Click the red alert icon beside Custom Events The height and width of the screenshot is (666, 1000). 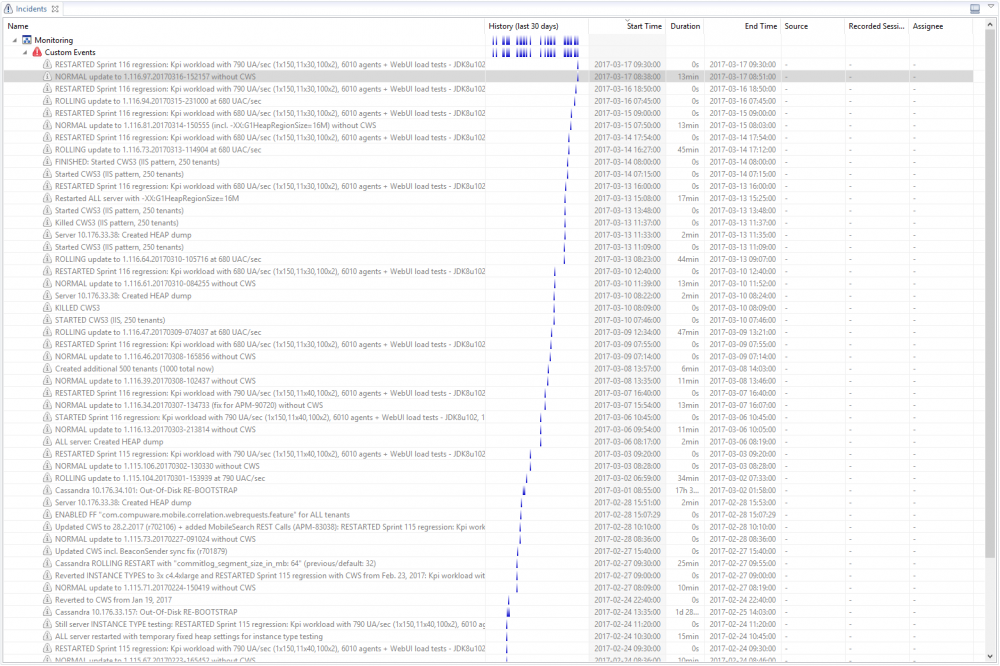(36, 52)
